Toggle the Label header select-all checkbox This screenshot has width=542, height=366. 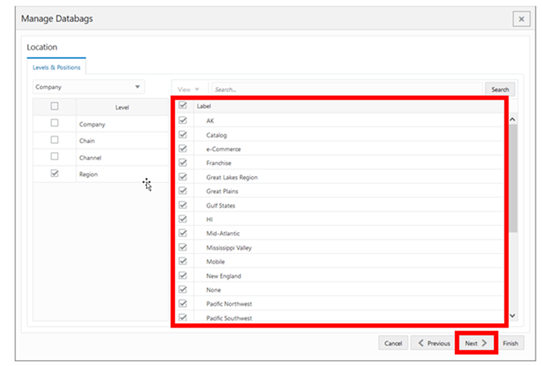(183, 105)
